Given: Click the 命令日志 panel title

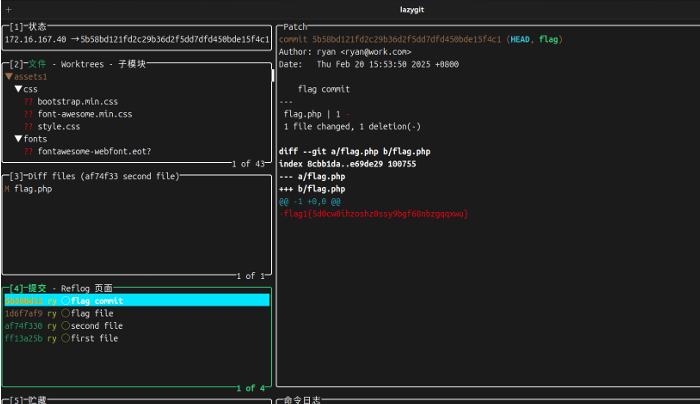Looking at the screenshot, I should point(302,400).
